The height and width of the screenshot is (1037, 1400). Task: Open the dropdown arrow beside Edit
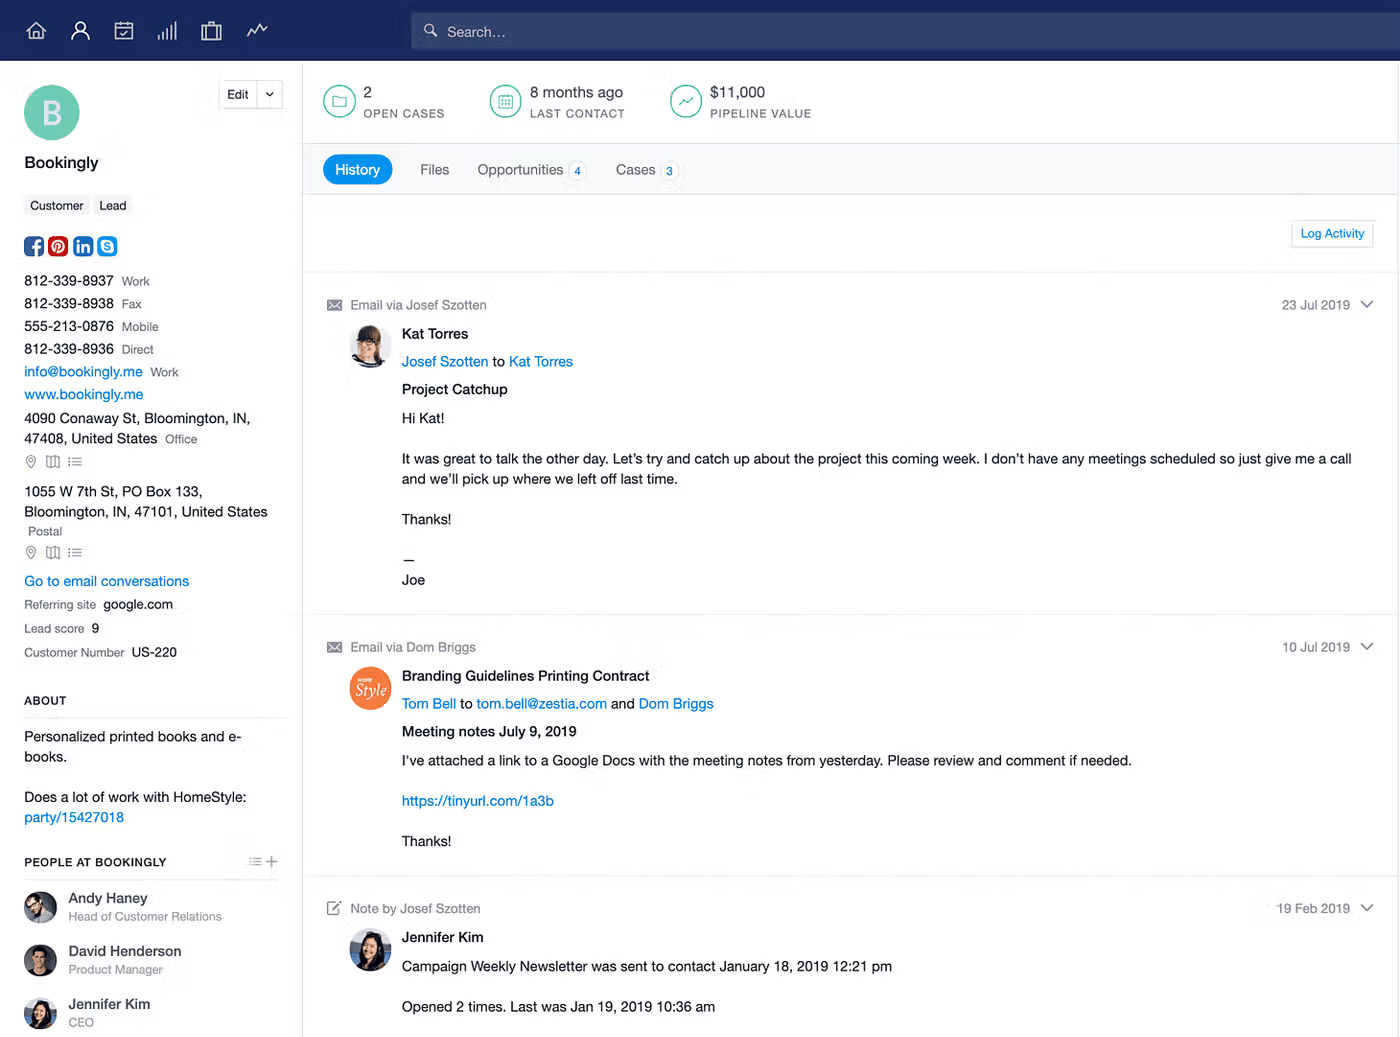pyautogui.click(x=270, y=94)
